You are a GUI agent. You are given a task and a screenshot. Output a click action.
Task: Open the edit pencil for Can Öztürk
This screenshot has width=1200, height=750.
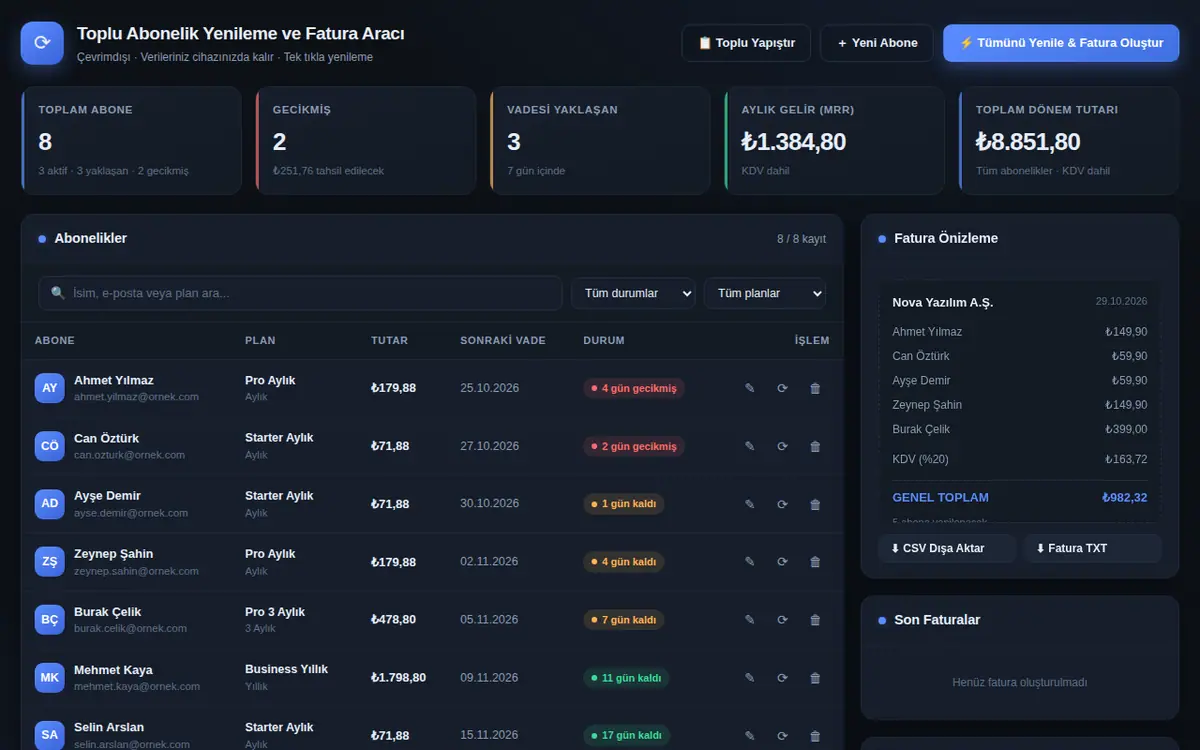click(750, 446)
